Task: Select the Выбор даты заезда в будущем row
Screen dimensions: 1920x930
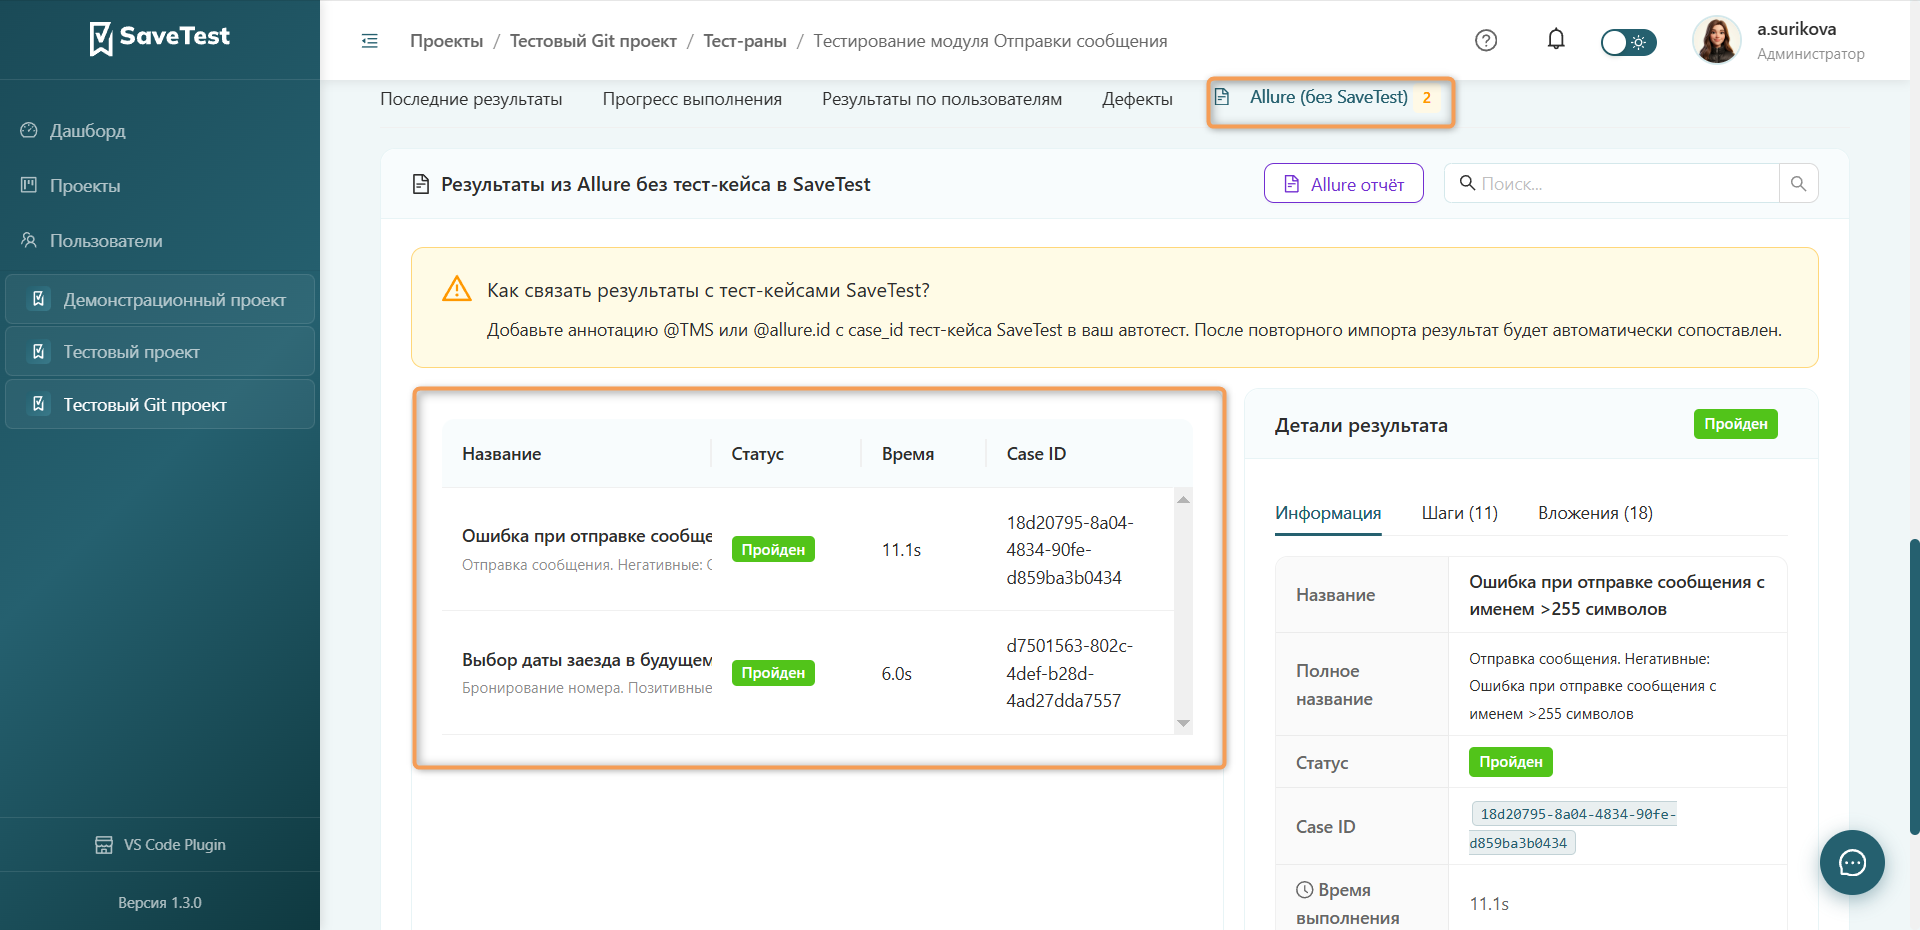Action: click(808, 673)
